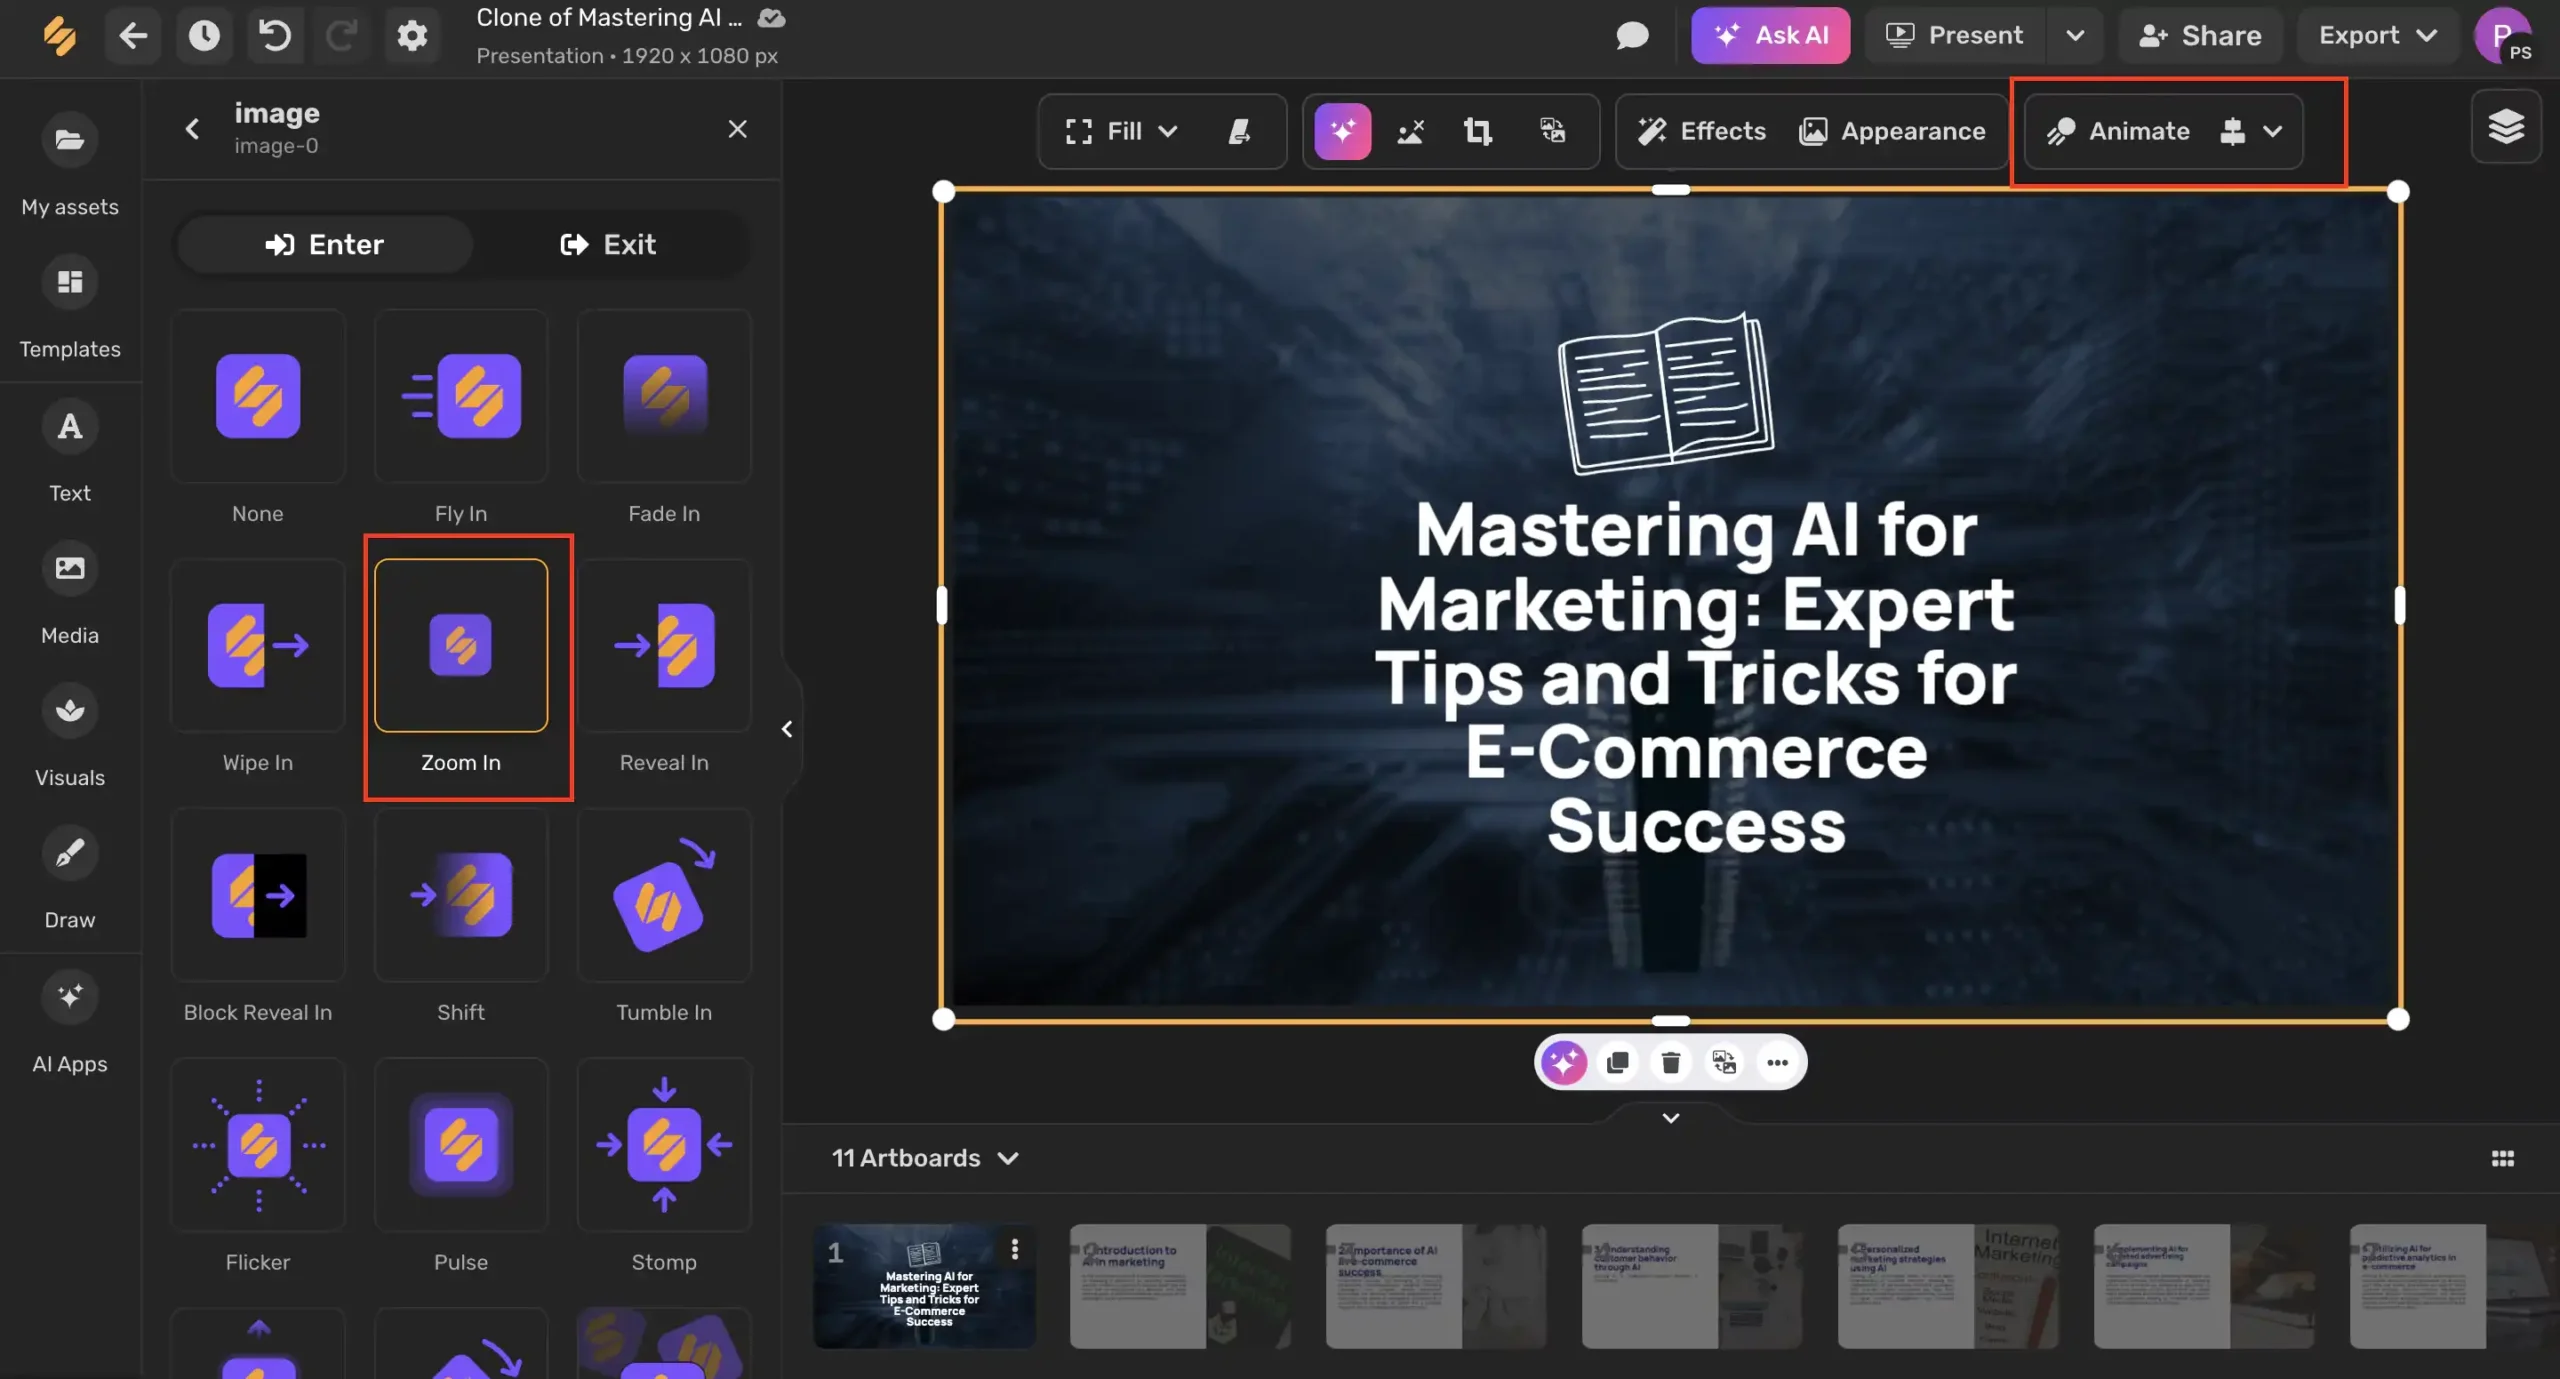2560x1379 pixels.
Task: Open Fill mode dropdown
Action: 1122,131
